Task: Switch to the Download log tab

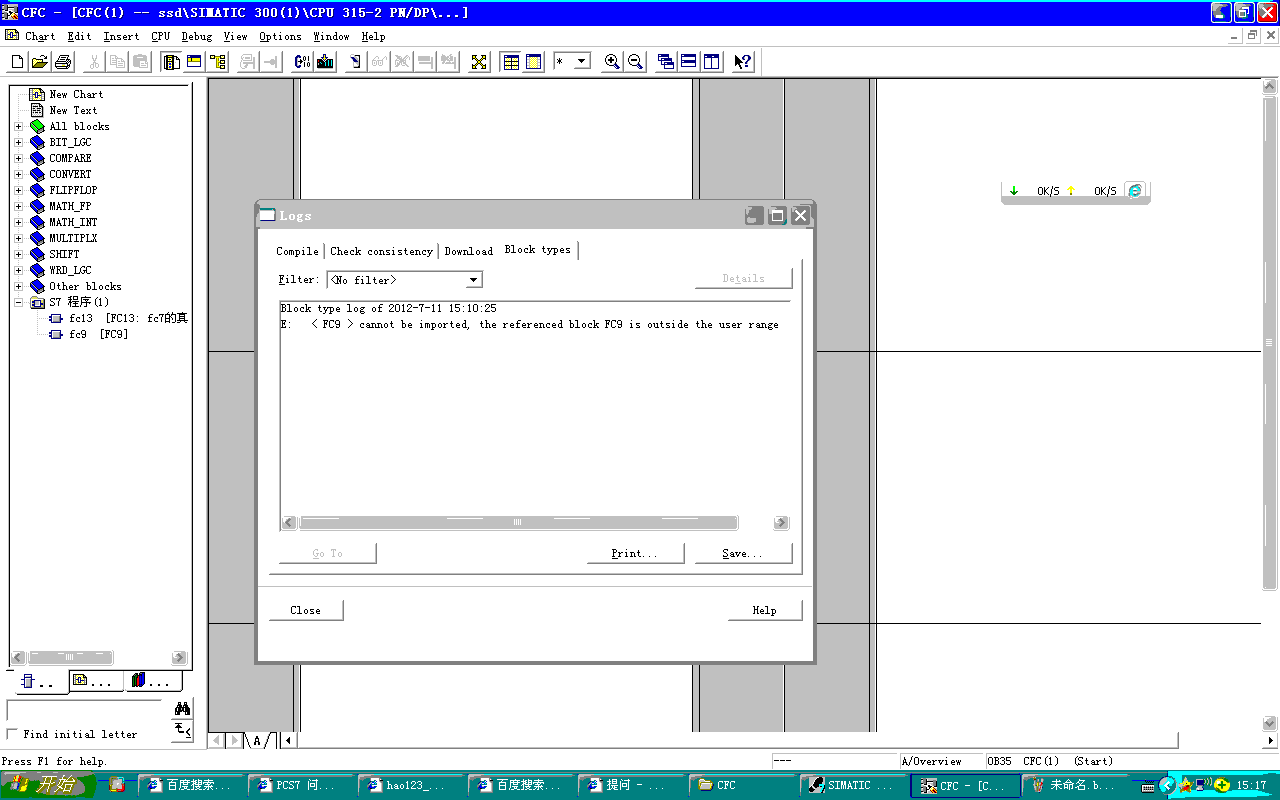Action: 468,251
